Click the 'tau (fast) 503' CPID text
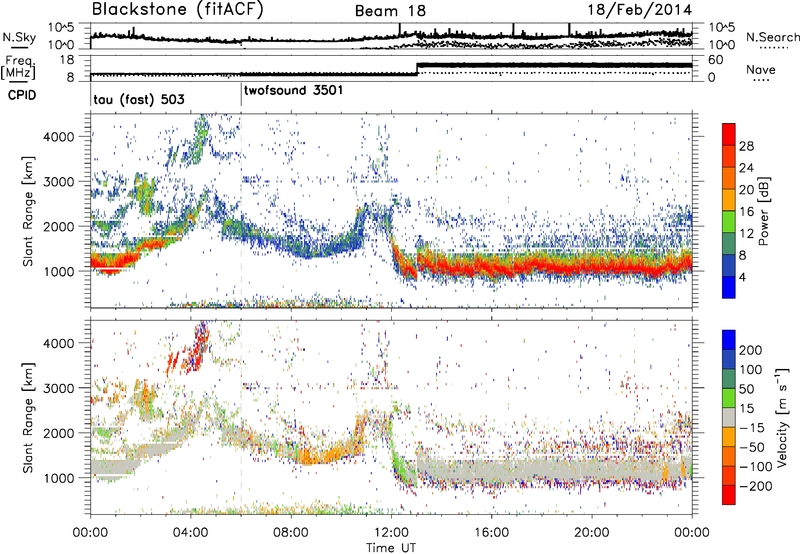 [x=139, y=99]
